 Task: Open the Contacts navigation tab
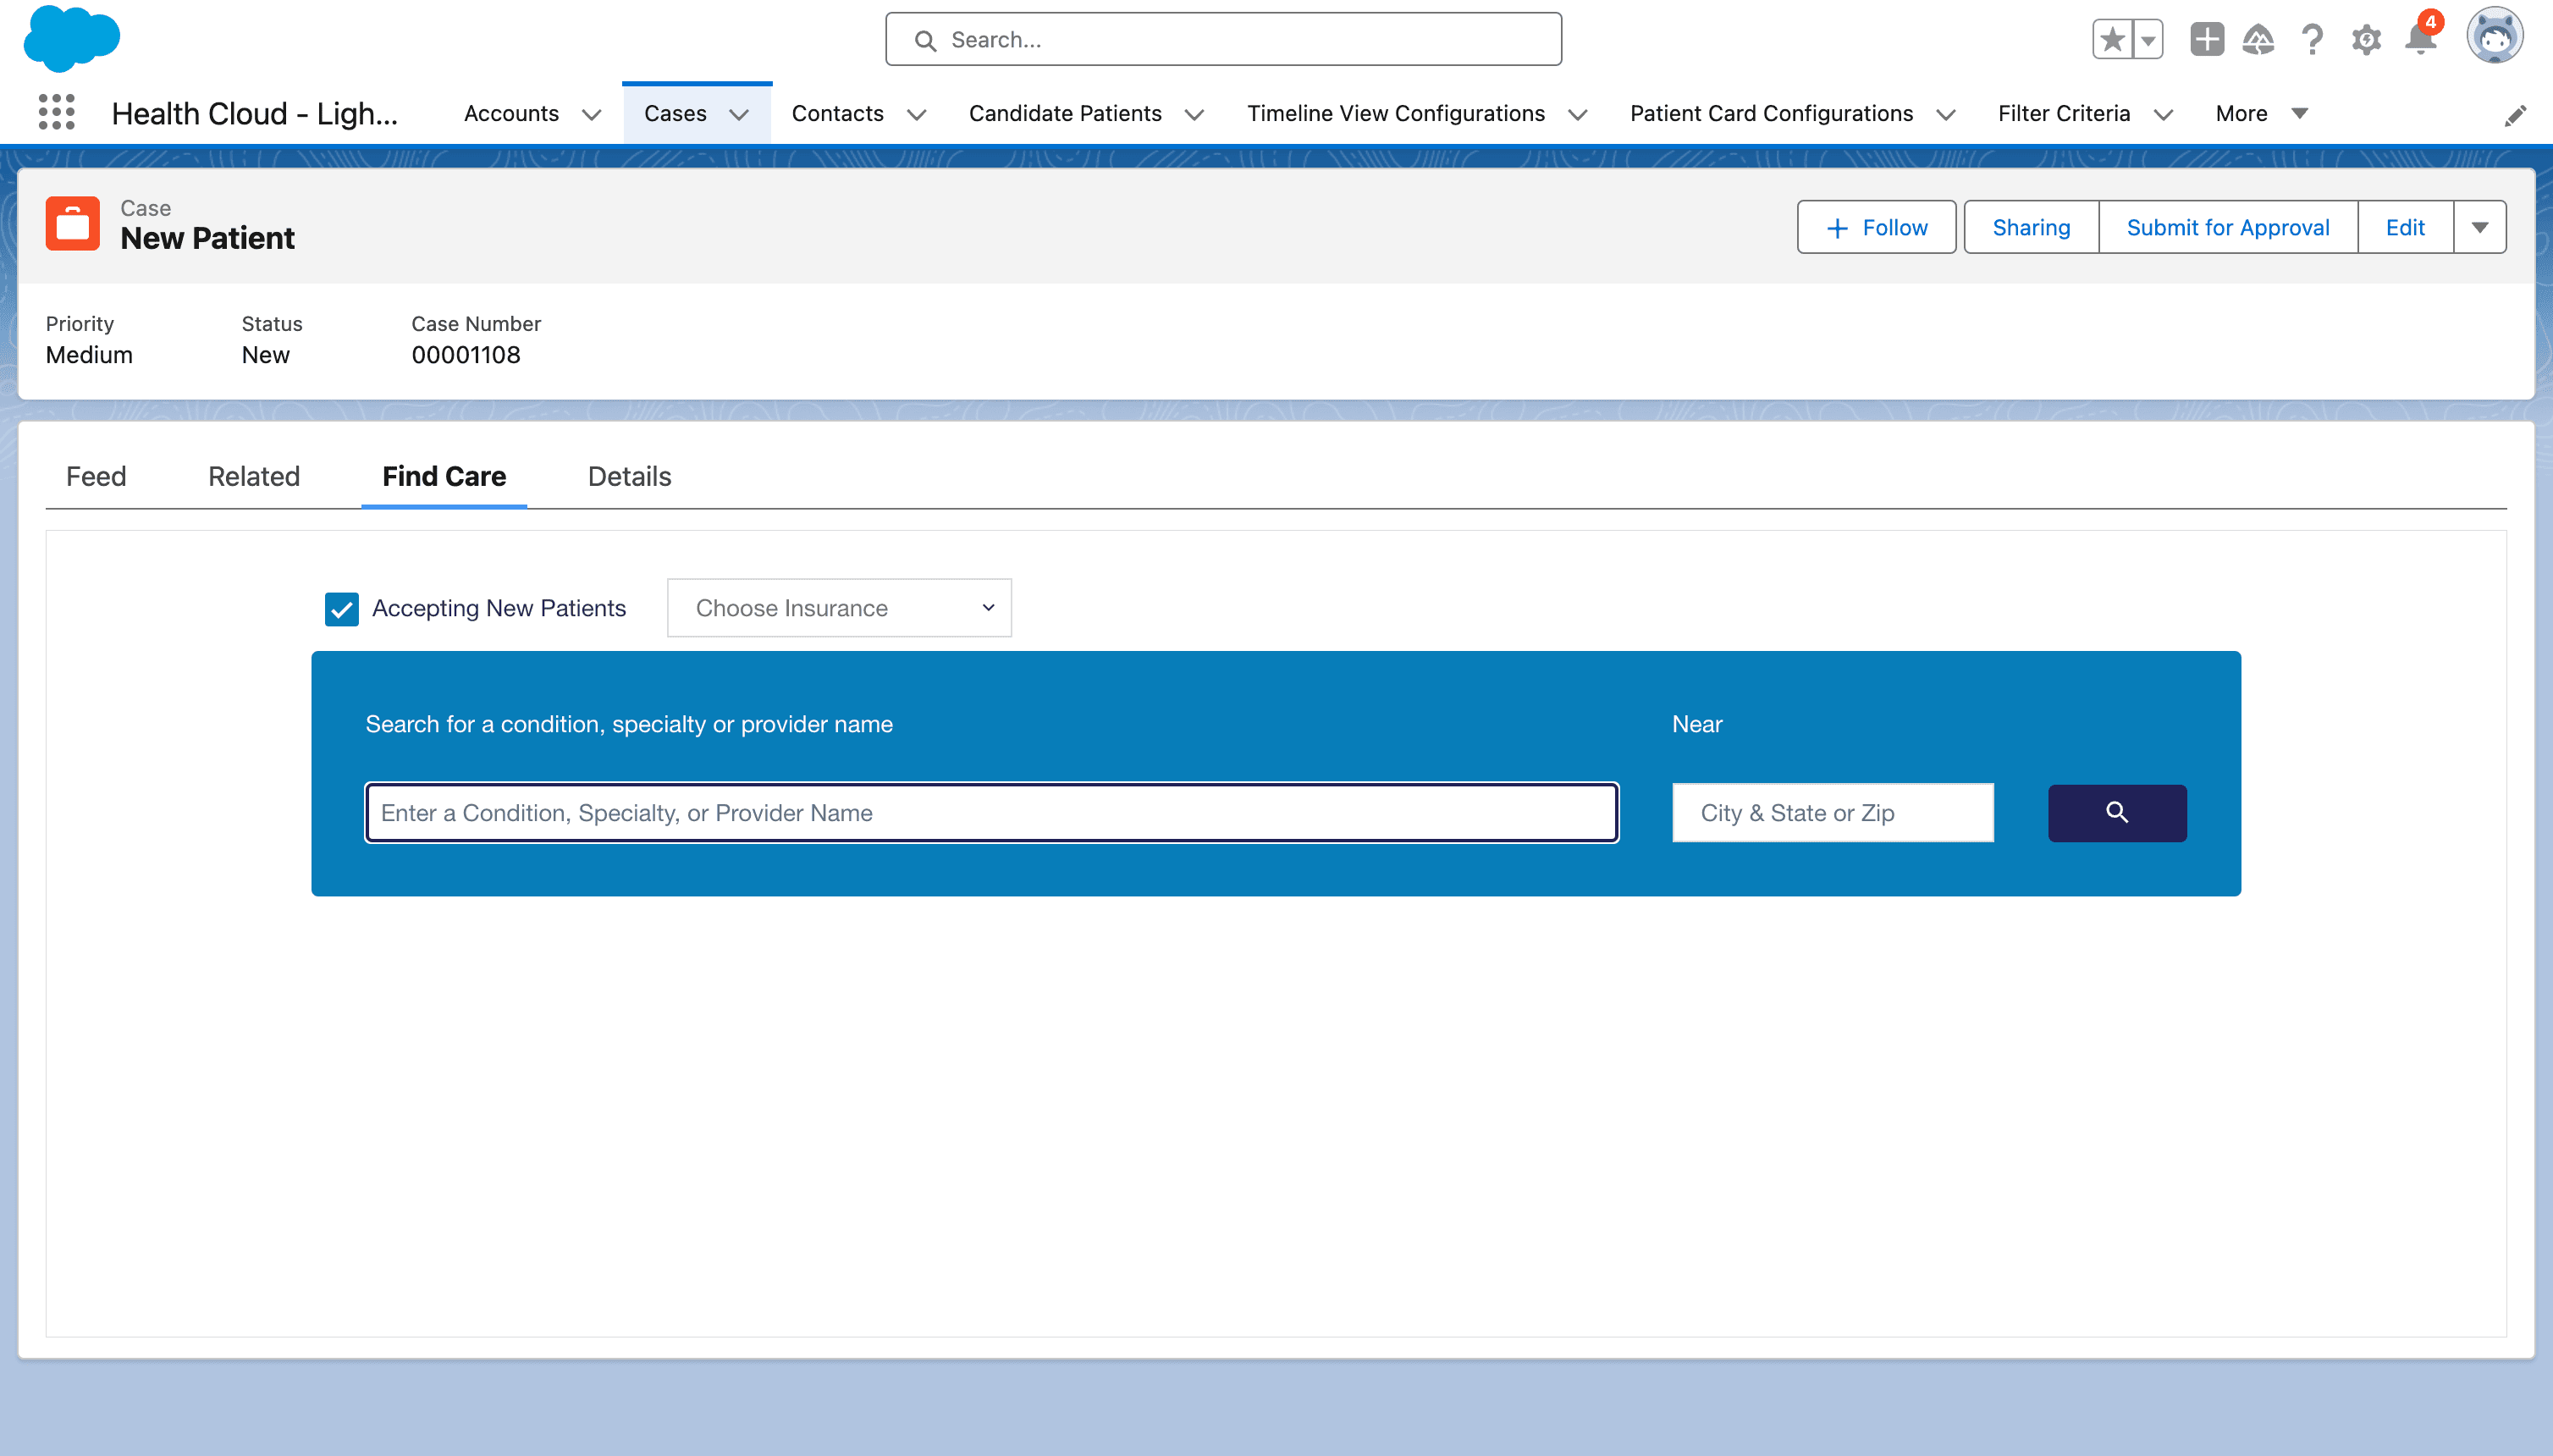pos(837,113)
